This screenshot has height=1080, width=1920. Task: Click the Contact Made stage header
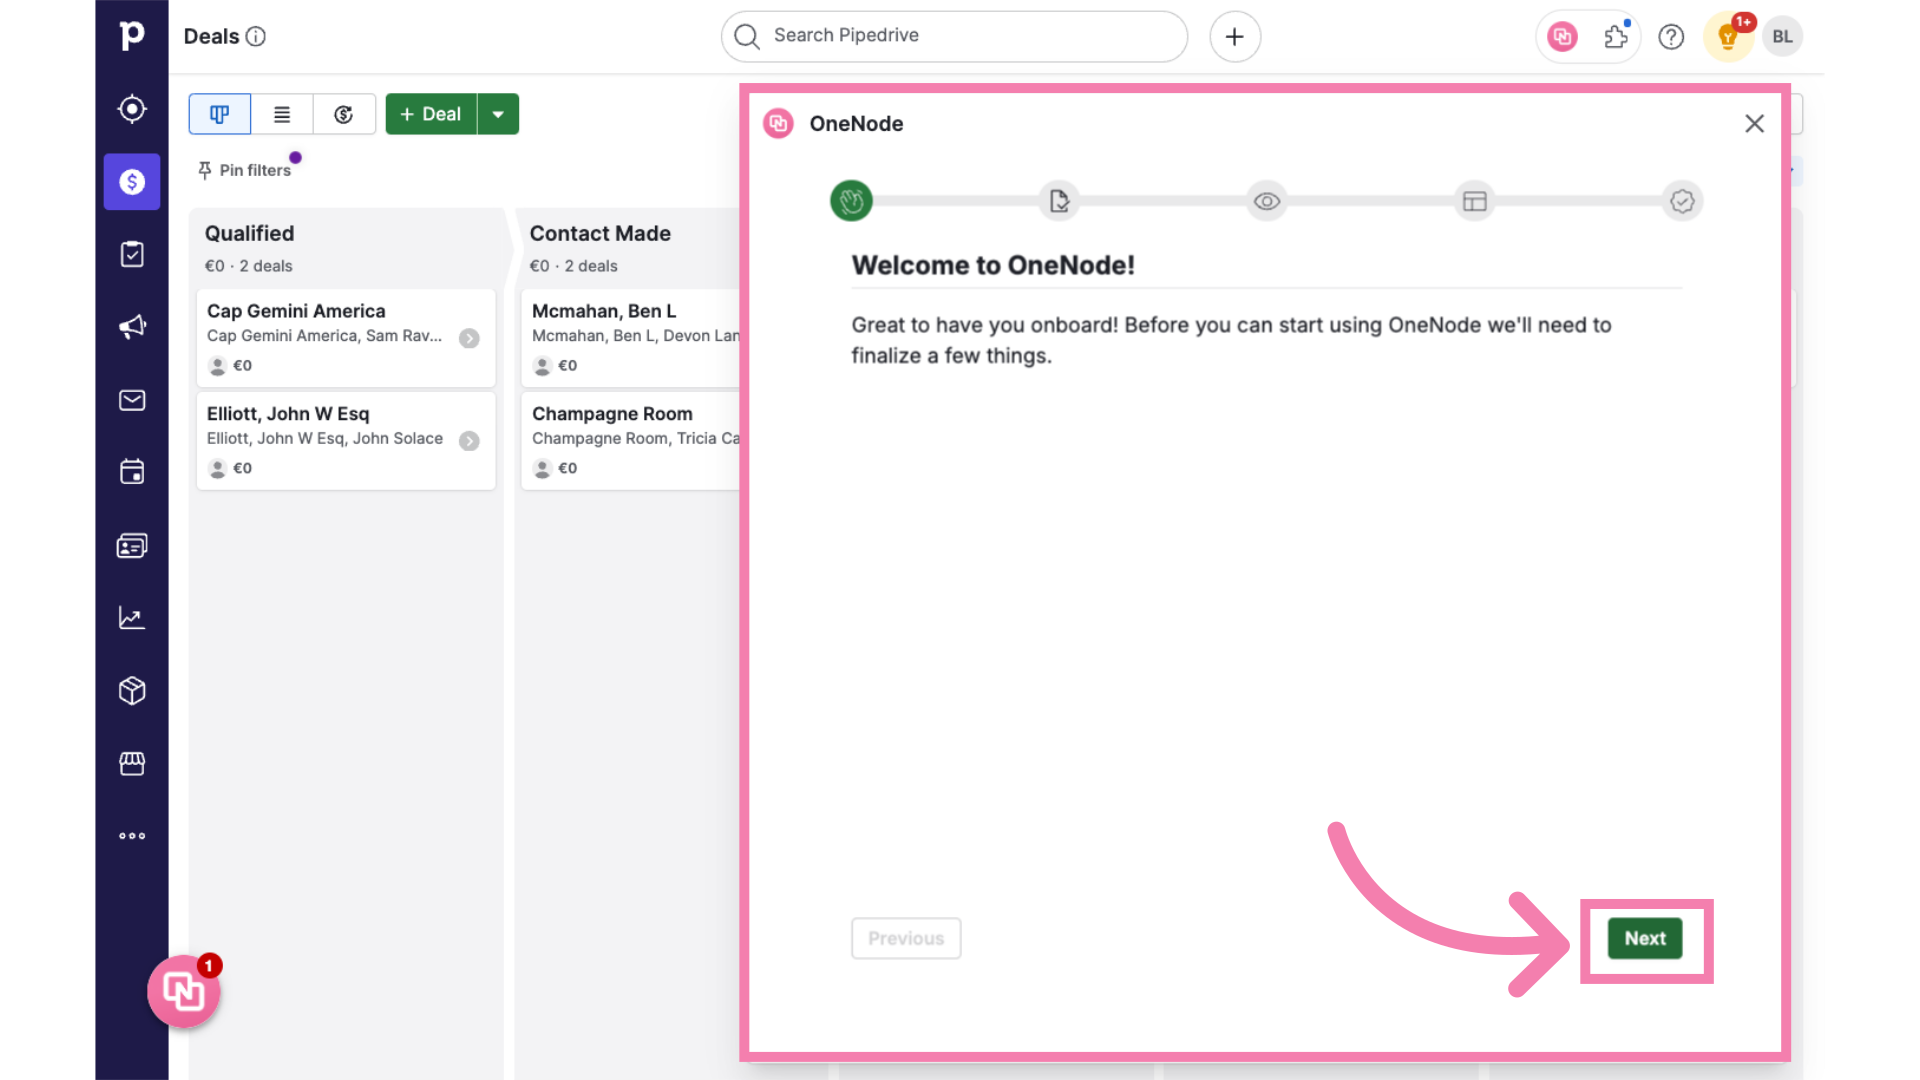628,248
